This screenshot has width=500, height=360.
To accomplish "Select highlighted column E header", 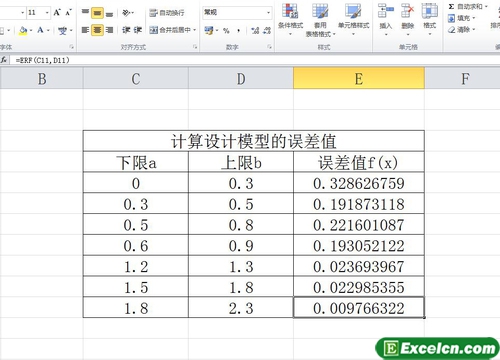I will coord(359,78).
